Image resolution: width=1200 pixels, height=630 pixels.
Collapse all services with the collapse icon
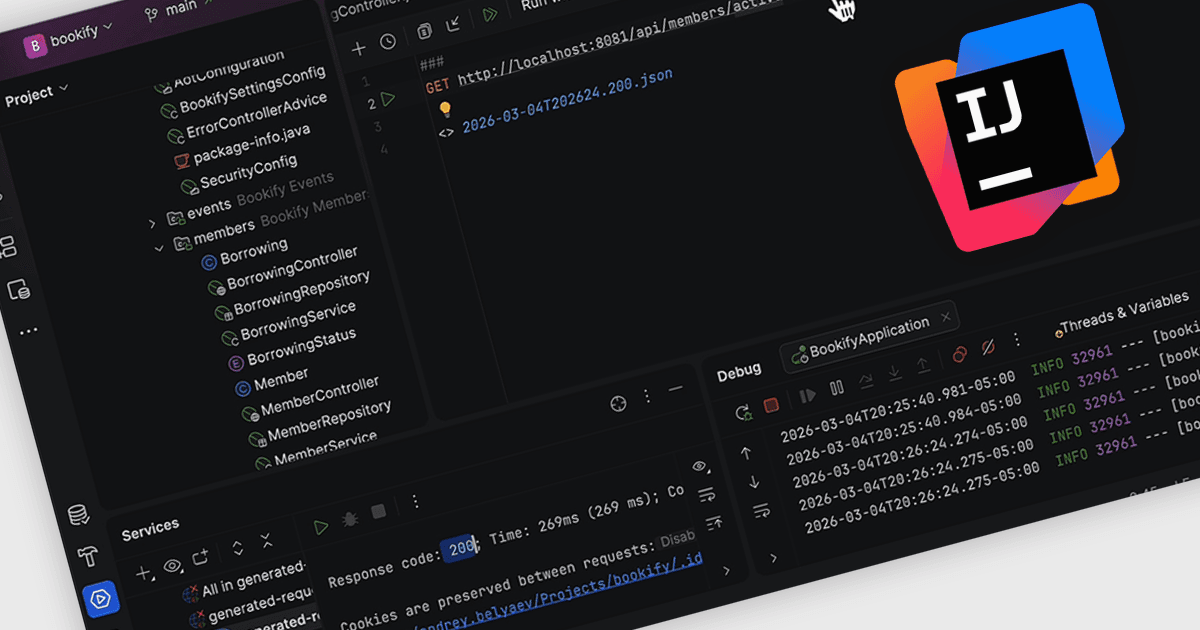click(266, 541)
